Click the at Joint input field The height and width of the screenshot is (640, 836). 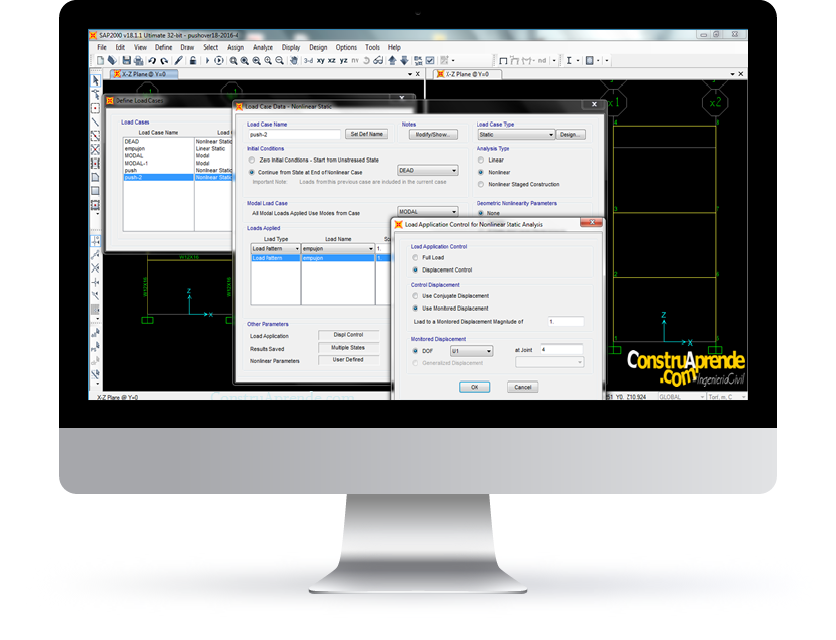pyautogui.click(x=561, y=350)
